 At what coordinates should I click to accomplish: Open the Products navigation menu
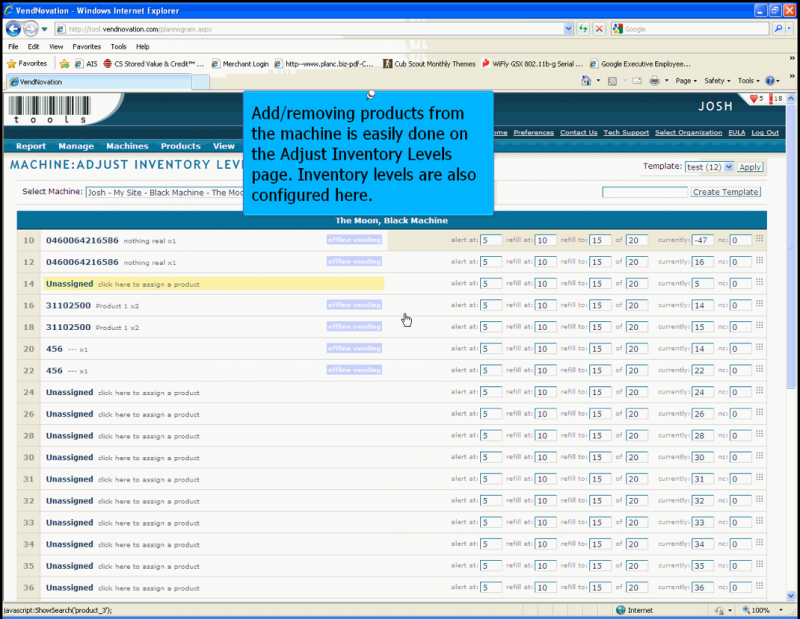pos(181,146)
